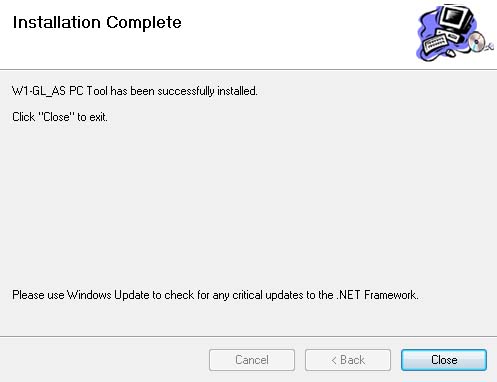Screen dimensions: 497x382
Task: Click the word Complete in the title
Action: [x=144, y=23]
